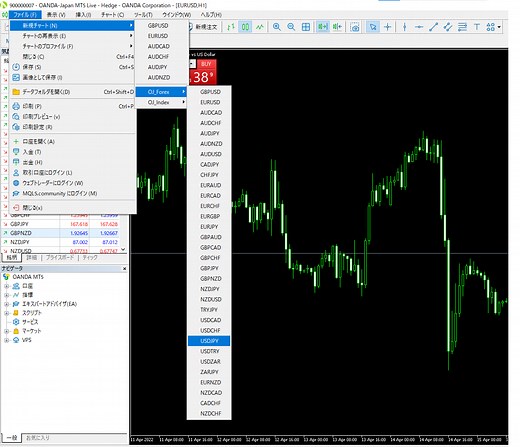
Task: Zoom out of the chart
Action: (291, 27)
